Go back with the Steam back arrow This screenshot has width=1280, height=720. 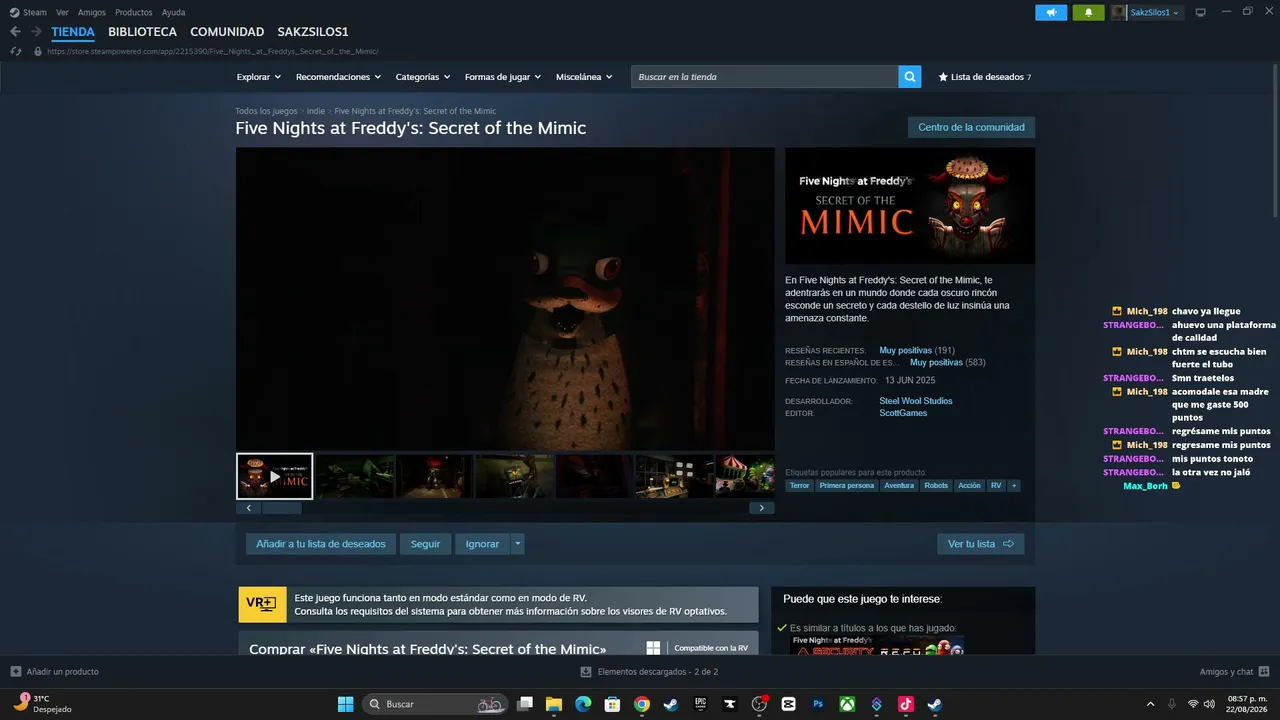point(15,32)
